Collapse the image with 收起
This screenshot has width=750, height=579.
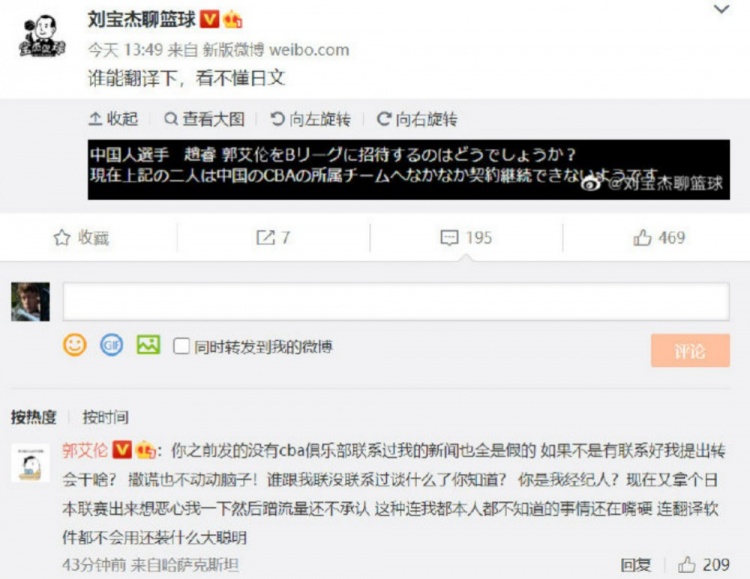click(x=113, y=119)
